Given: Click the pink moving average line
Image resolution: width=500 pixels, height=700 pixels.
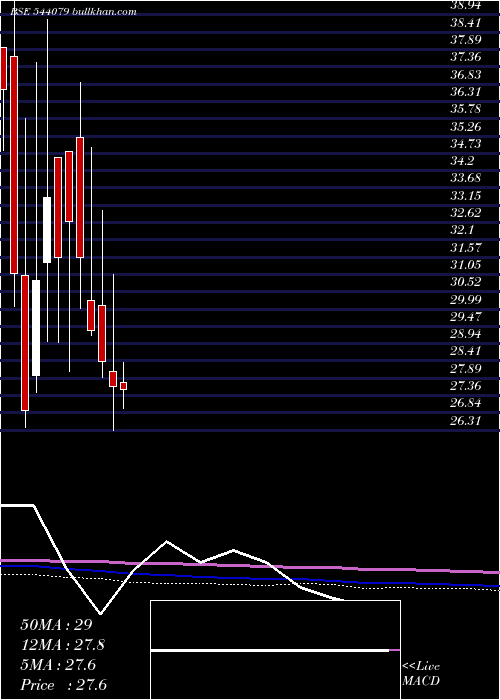Looking at the screenshot, I should [x=250, y=566].
